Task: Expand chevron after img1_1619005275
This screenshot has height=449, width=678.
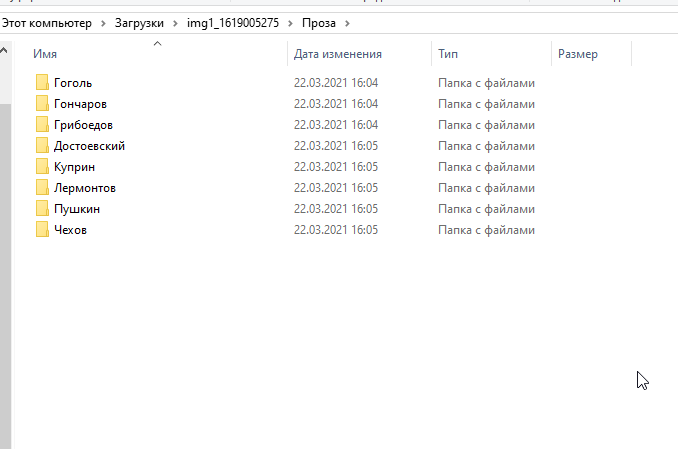Action: [291, 23]
